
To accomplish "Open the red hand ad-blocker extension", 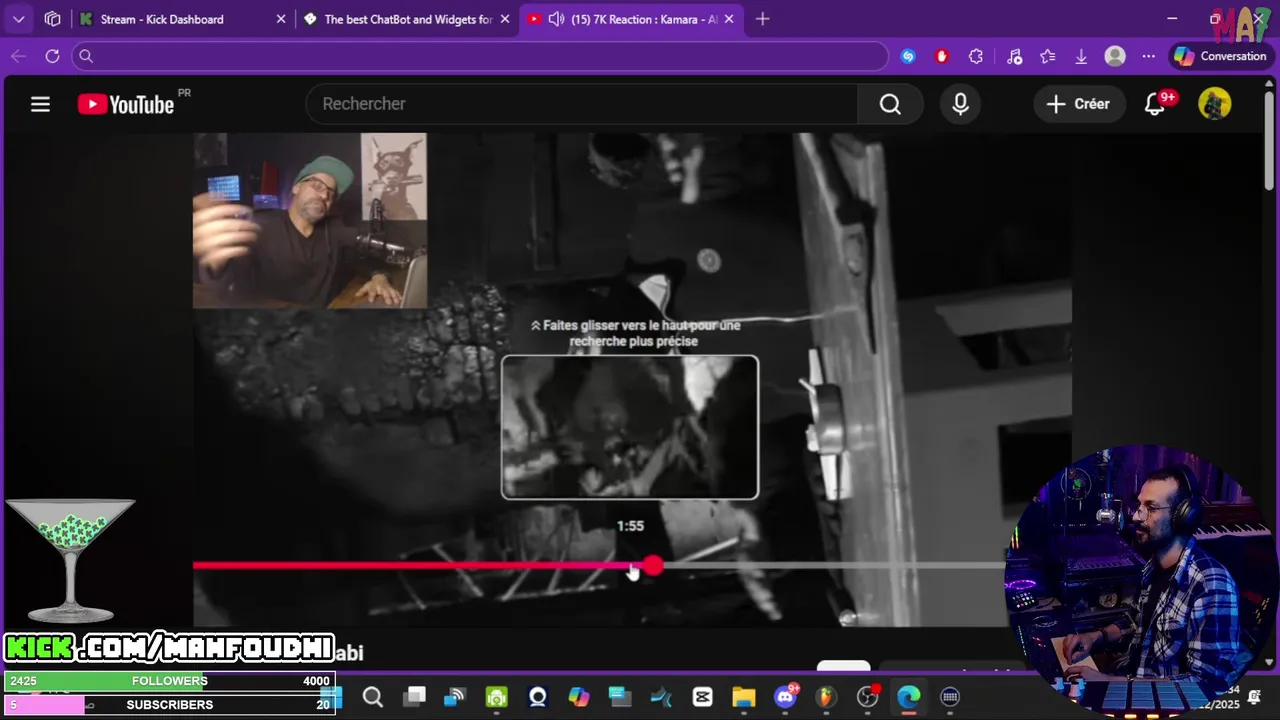I will [x=941, y=57].
